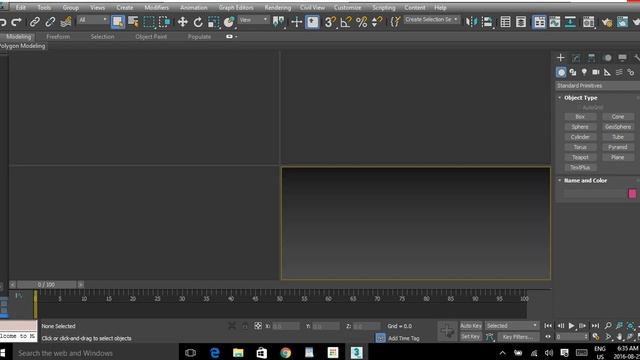Viewport: 640px width, 360px height.
Task: Click the Key Filters button
Action: click(518, 337)
